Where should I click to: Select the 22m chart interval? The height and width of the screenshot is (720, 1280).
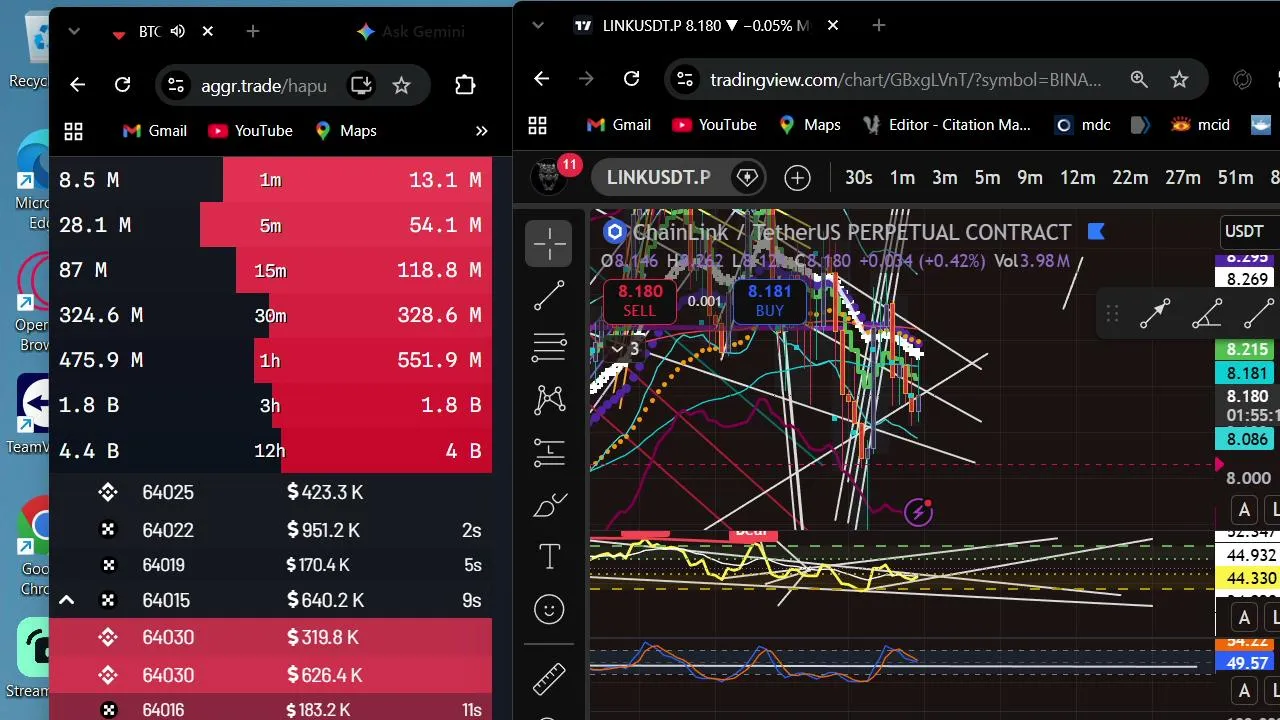coord(1130,178)
